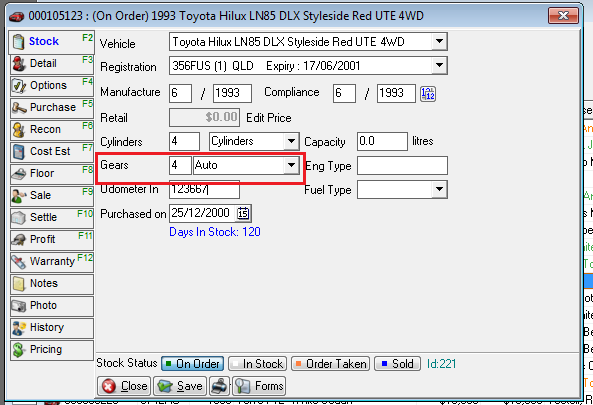593x405 pixels.
Task: Click the compliance date calendar icon
Action: pyautogui.click(x=428, y=93)
